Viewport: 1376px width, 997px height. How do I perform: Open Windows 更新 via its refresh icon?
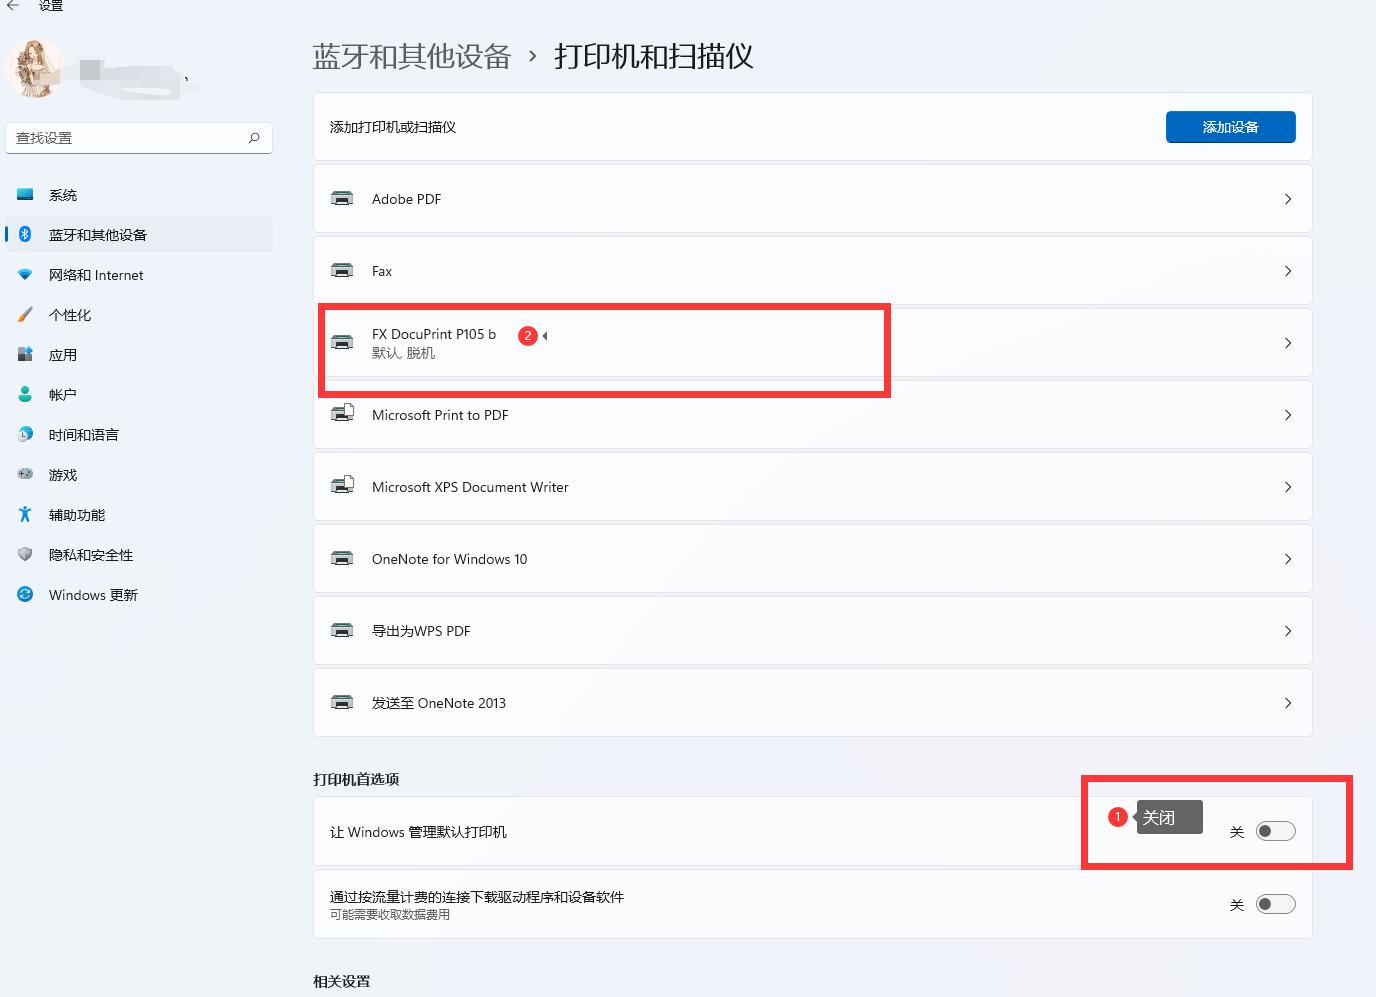click(25, 594)
